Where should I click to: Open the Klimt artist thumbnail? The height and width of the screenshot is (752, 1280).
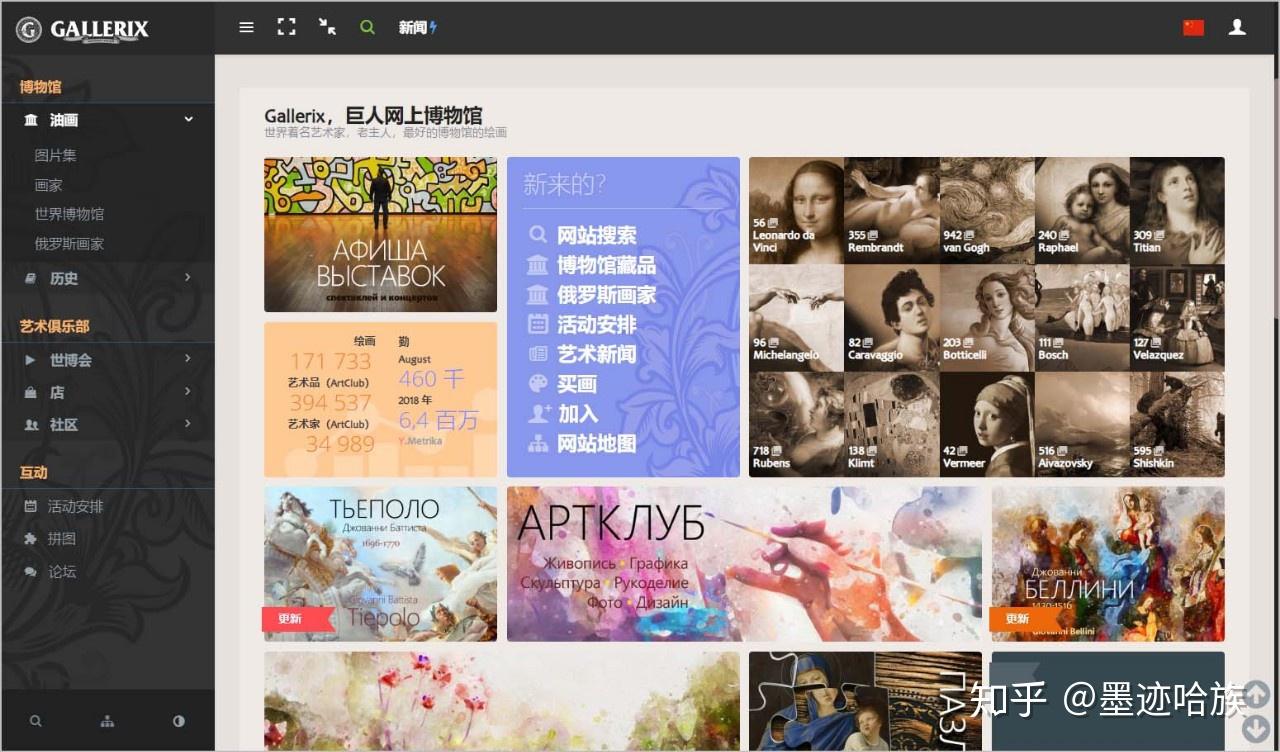pyautogui.click(x=891, y=425)
